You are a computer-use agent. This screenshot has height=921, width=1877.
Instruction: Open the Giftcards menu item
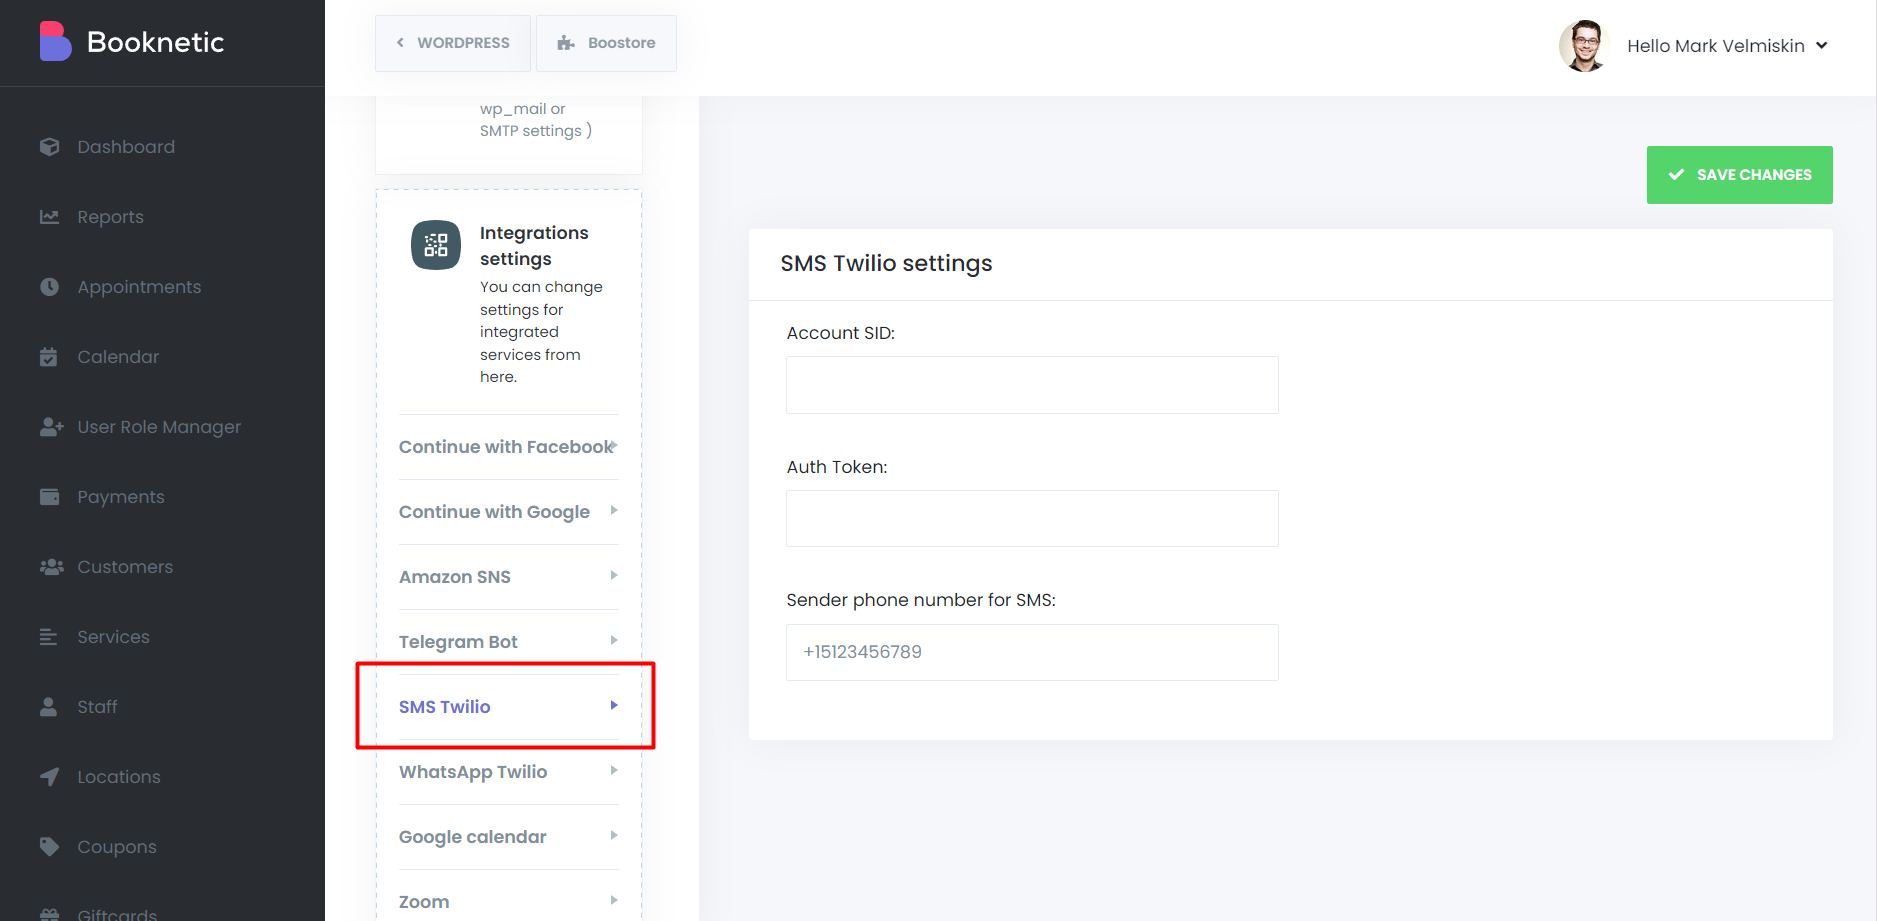coord(117,914)
